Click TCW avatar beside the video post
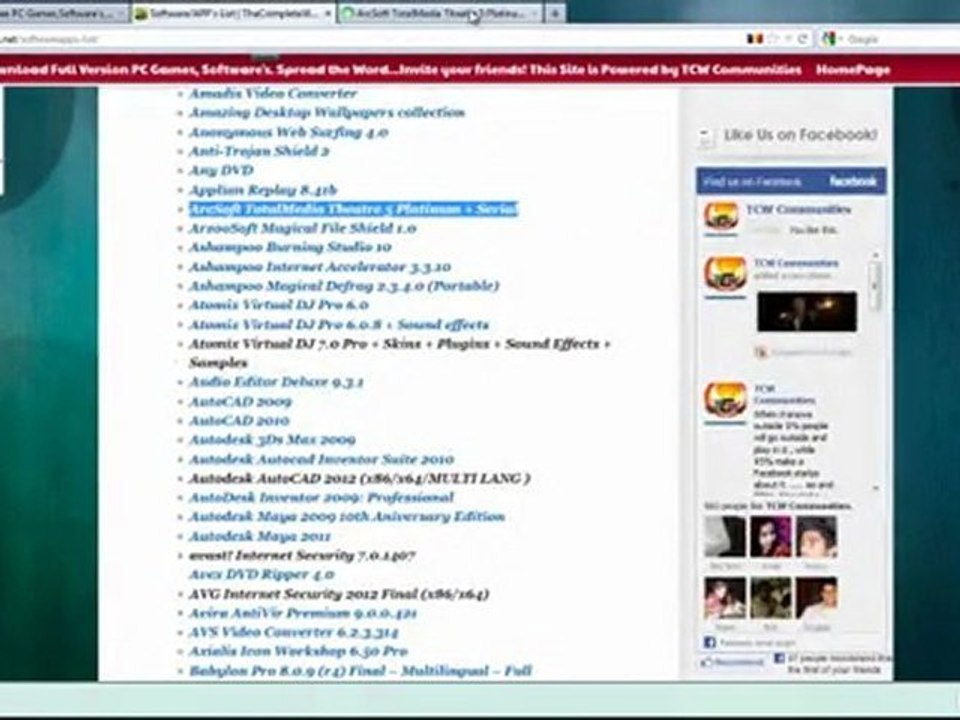The image size is (960, 720). (x=724, y=275)
